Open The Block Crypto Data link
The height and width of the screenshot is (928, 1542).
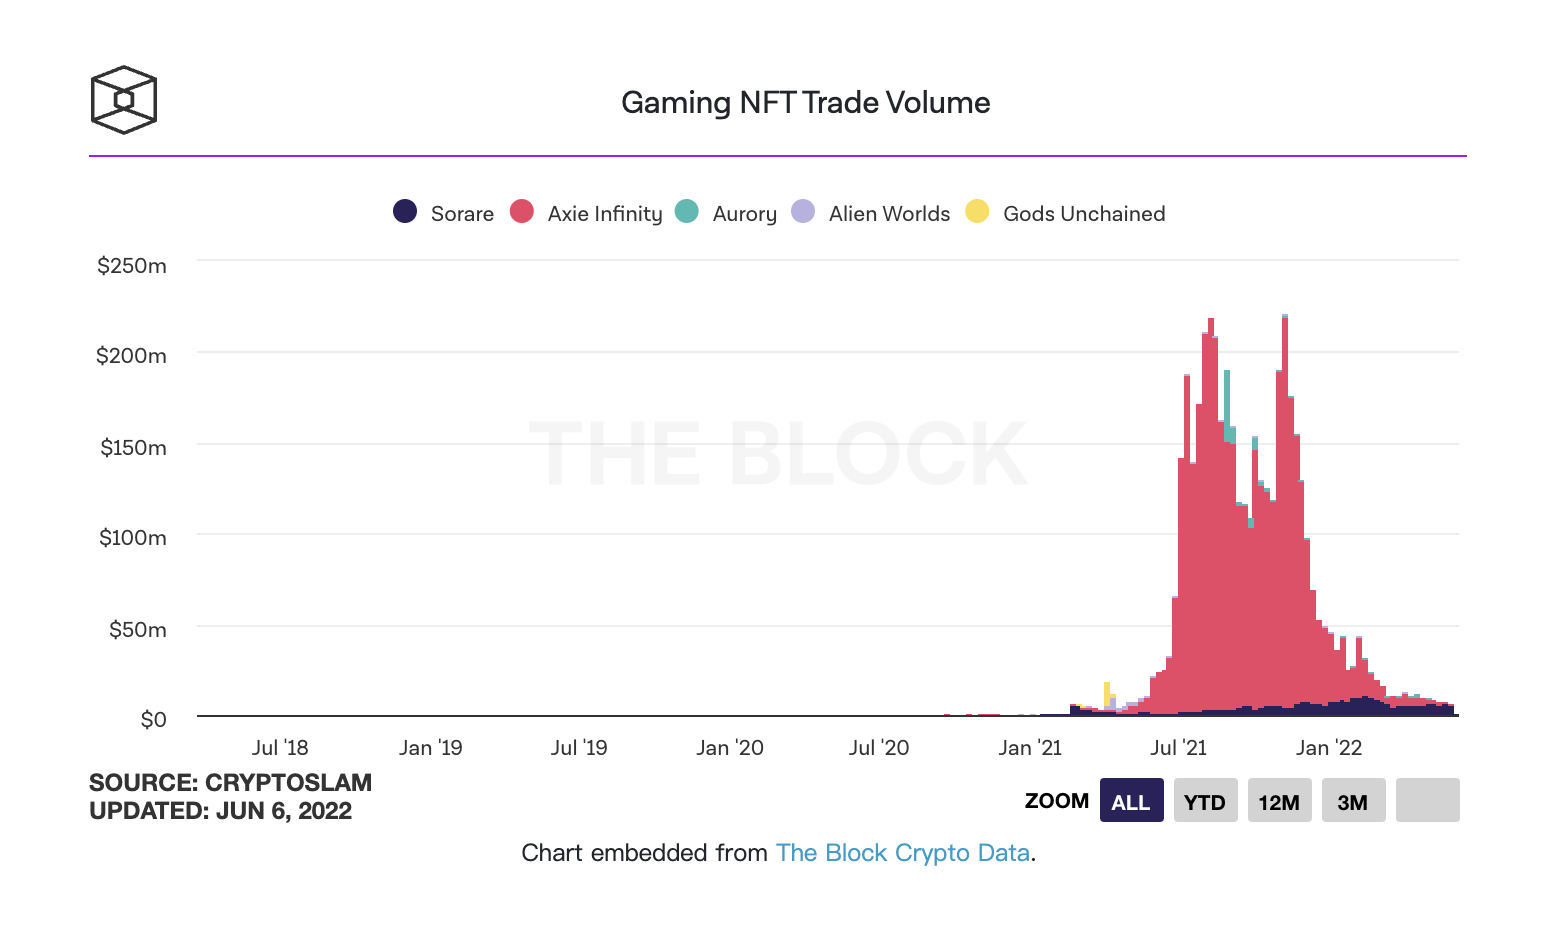point(903,853)
